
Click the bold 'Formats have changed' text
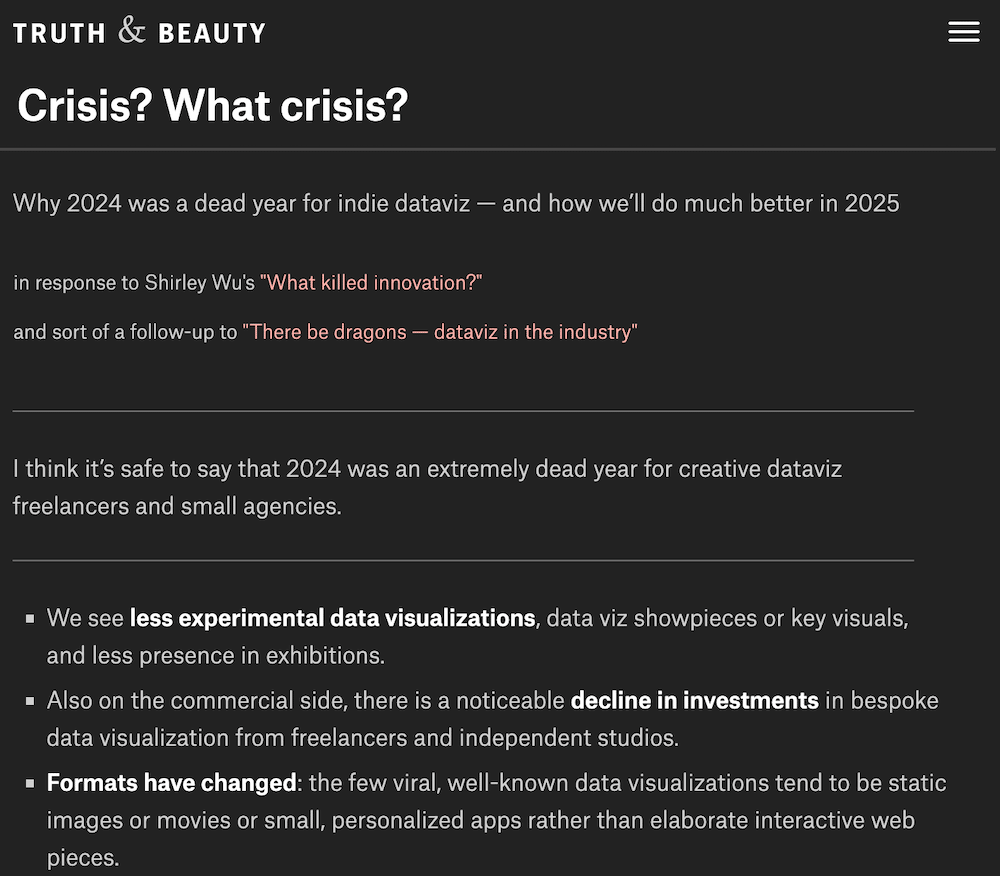pyautogui.click(x=172, y=782)
